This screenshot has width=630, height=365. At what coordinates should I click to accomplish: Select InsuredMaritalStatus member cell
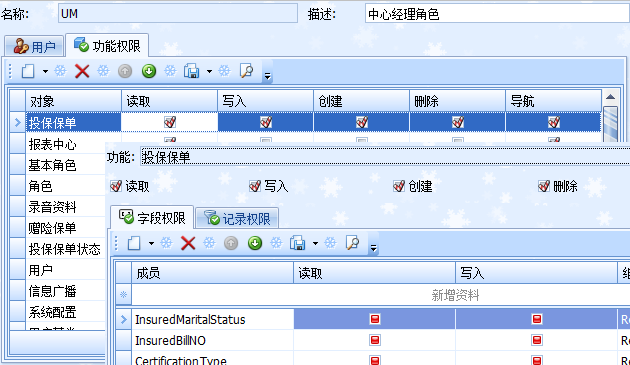pyautogui.click(x=213, y=319)
